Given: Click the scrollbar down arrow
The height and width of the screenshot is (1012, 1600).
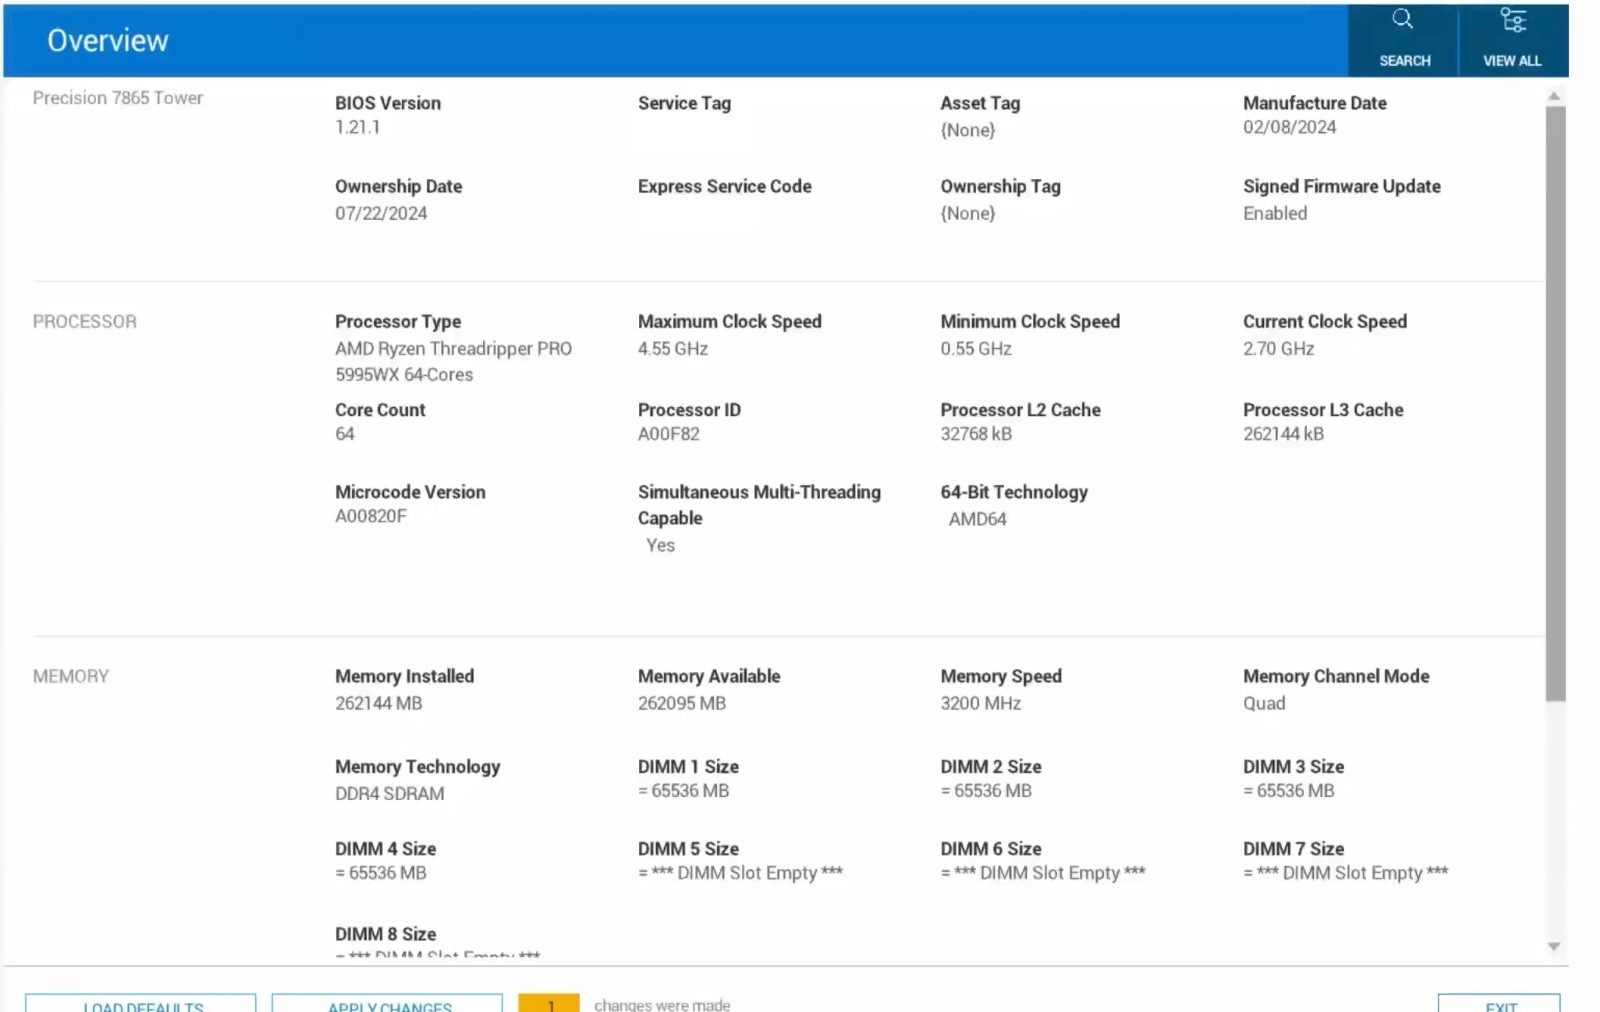Looking at the screenshot, I should (1554, 946).
